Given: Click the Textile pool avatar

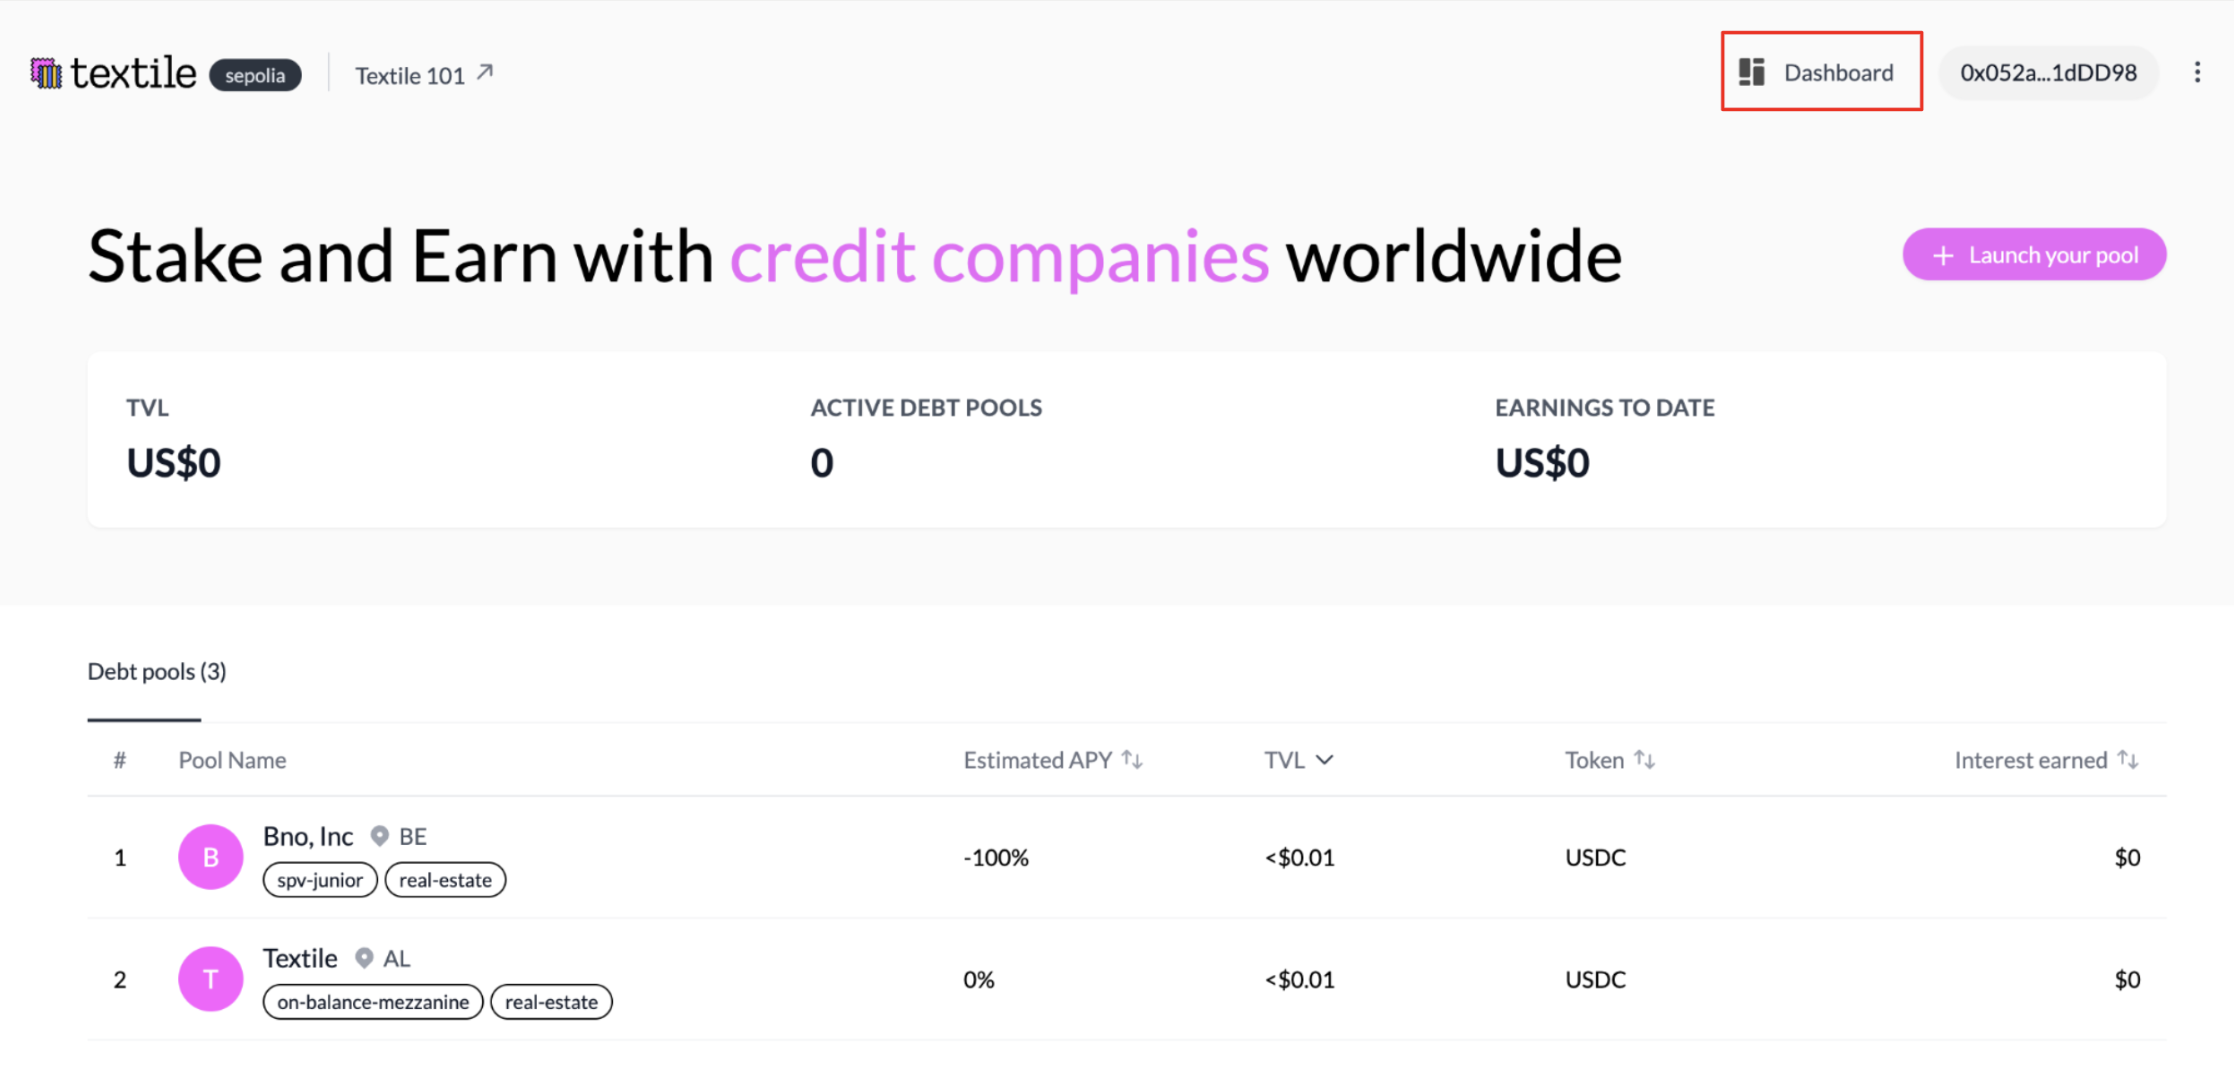Looking at the screenshot, I should [210, 979].
